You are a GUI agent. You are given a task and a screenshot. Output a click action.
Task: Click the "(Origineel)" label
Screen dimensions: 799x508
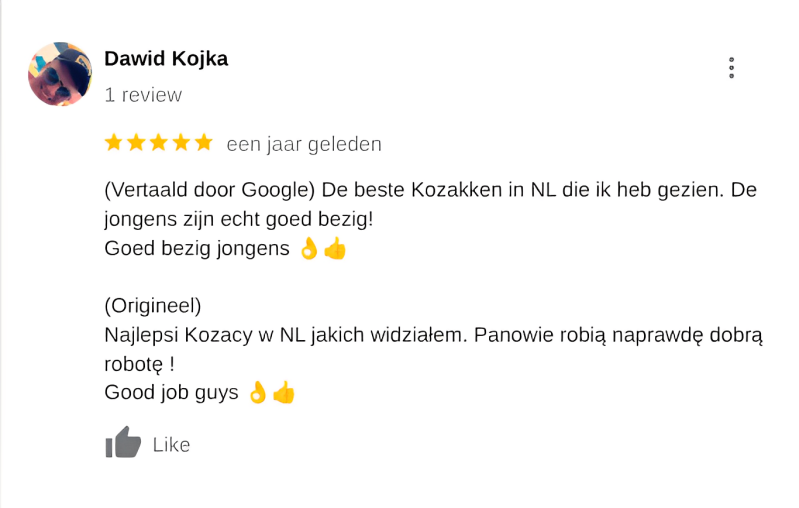153,305
